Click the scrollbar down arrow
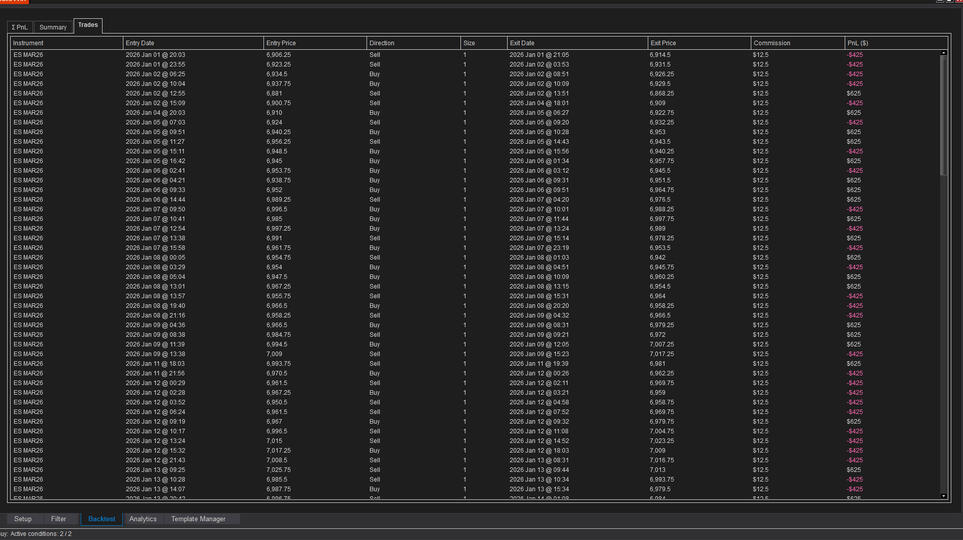This screenshot has width=963, height=540. 944,496
